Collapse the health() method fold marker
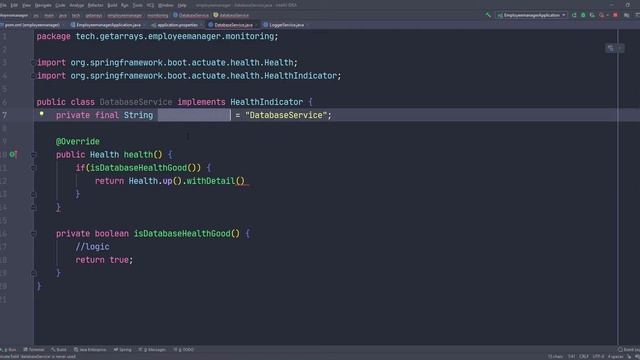640x360 pixels. pyautogui.click(x=33, y=155)
